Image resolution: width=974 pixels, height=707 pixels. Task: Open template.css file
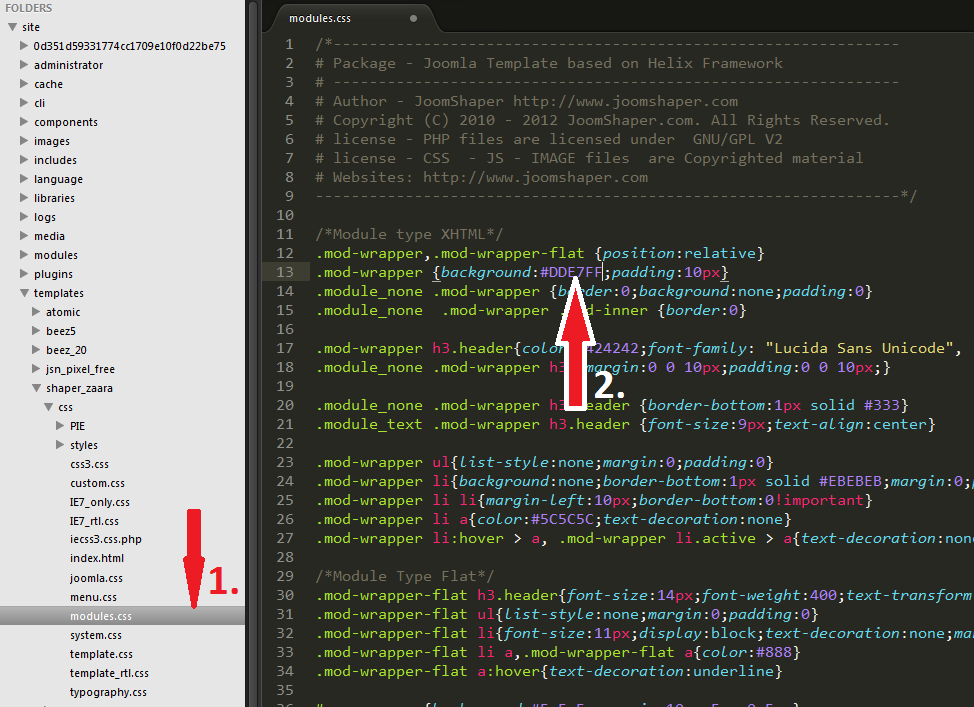tap(101, 654)
